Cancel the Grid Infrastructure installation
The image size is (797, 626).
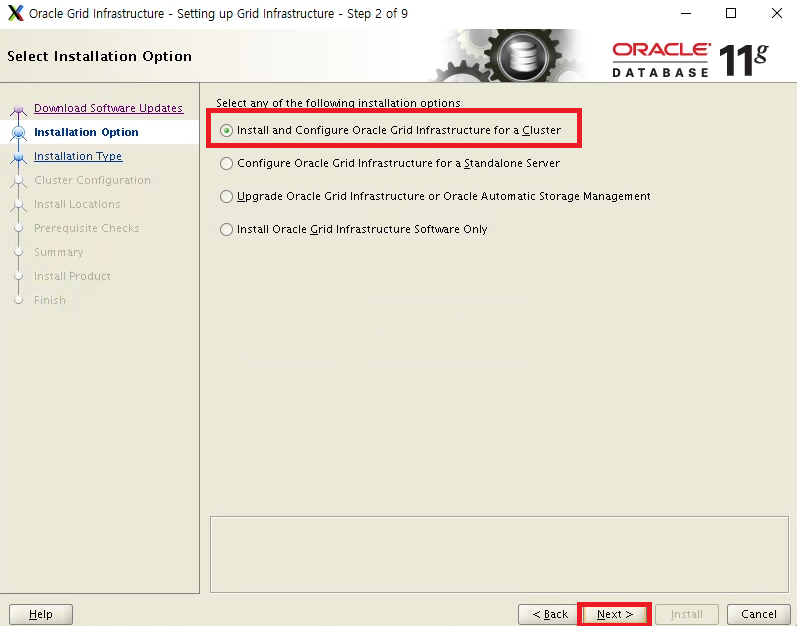point(758,614)
